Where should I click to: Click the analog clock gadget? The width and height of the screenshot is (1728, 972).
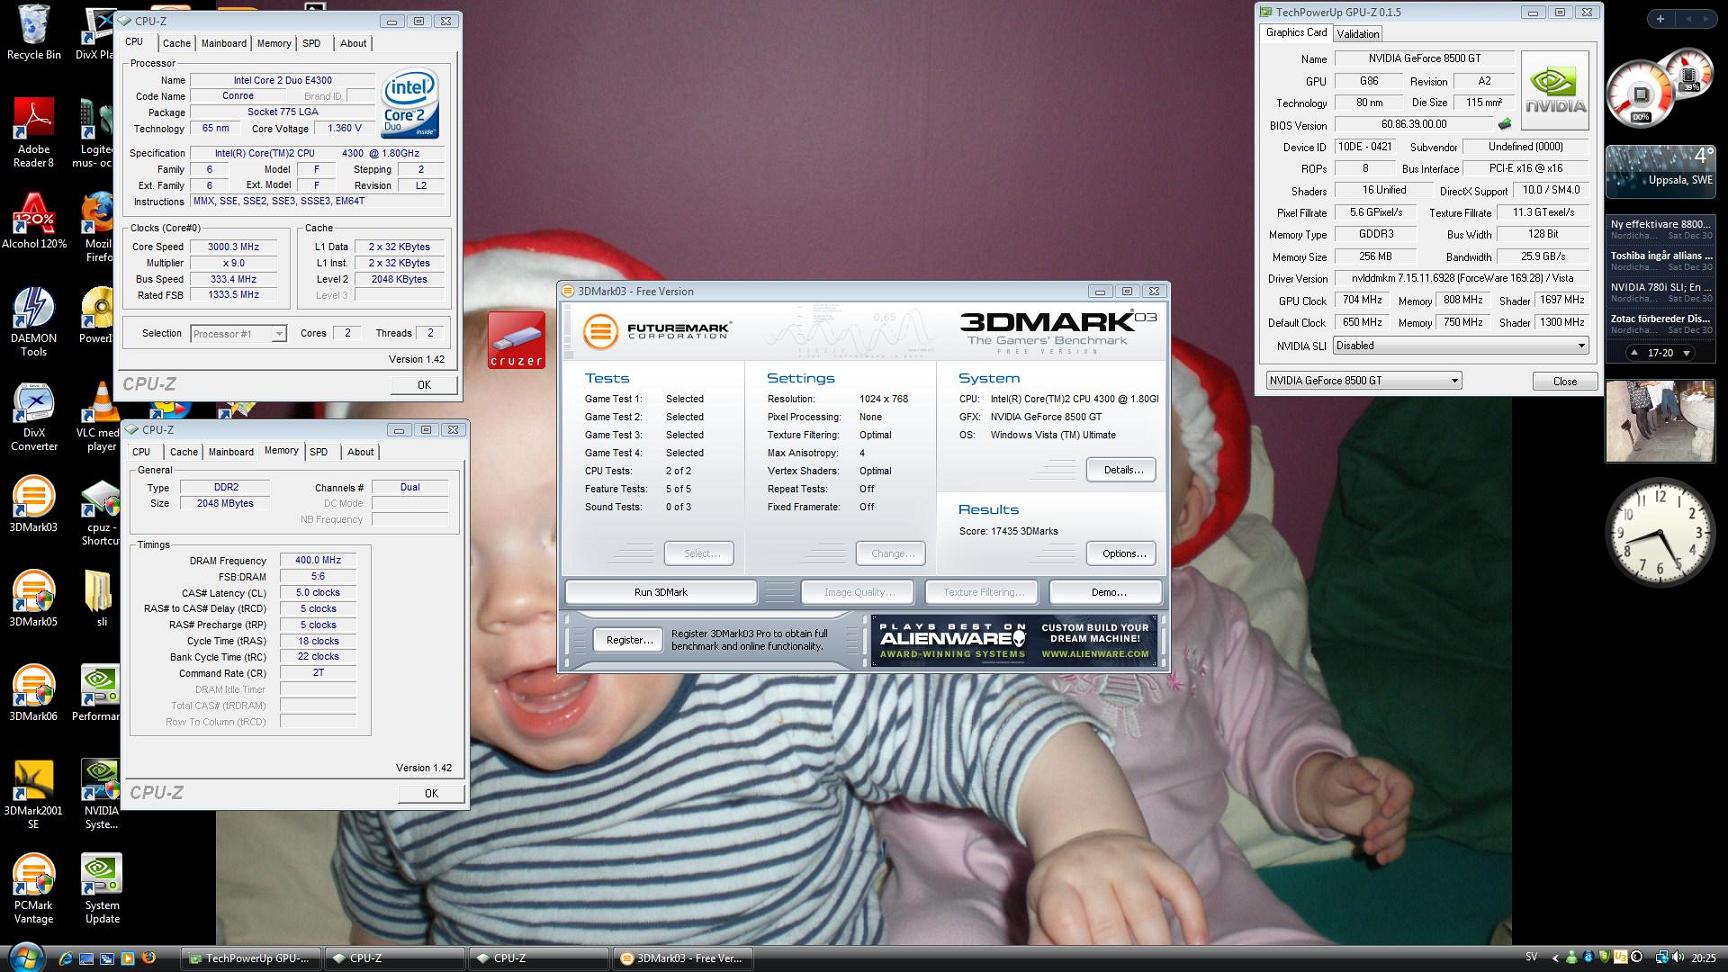pos(1660,533)
